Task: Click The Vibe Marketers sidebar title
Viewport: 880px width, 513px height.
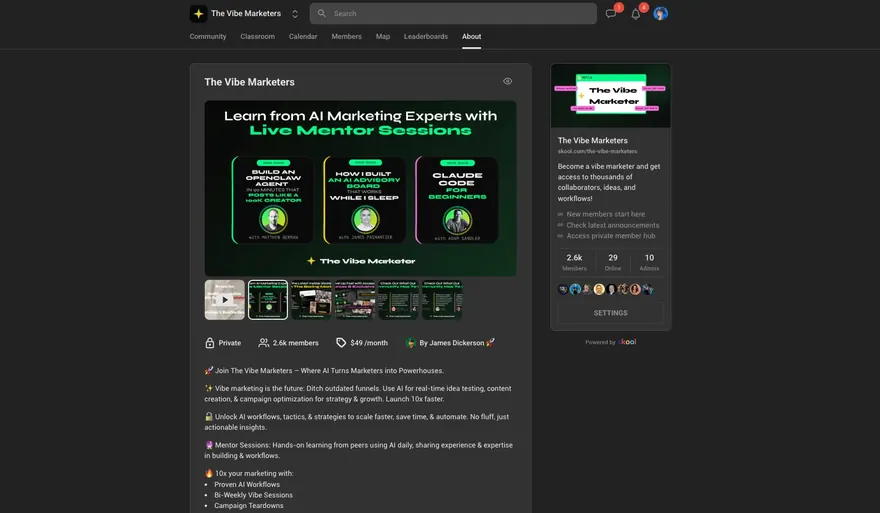Action: (x=593, y=140)
